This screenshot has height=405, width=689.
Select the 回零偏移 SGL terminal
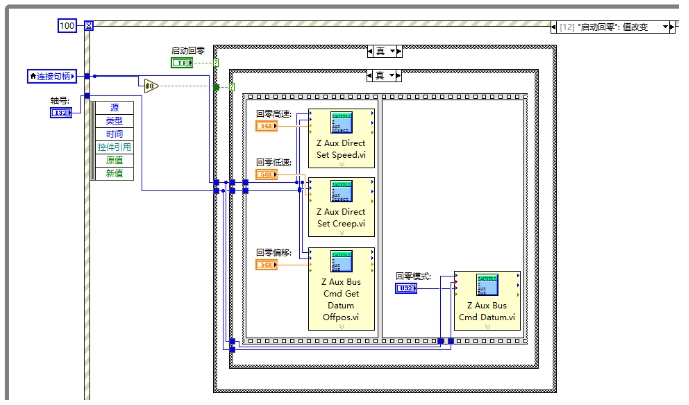coord(267,265)
